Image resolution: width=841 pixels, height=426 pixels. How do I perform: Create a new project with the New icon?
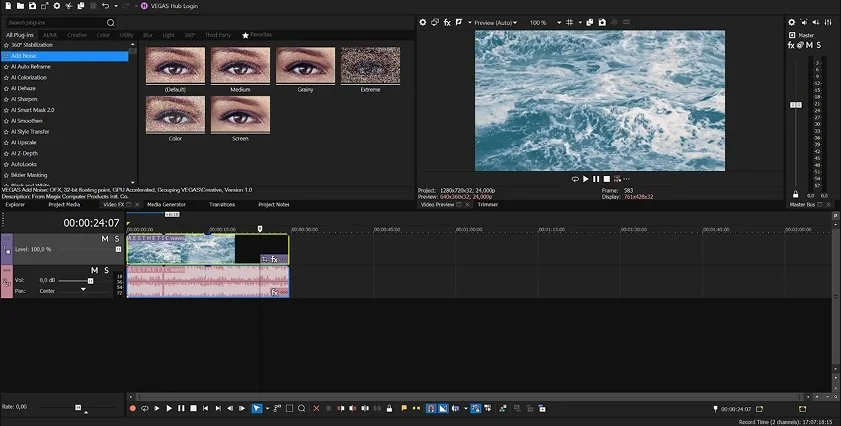9,6
